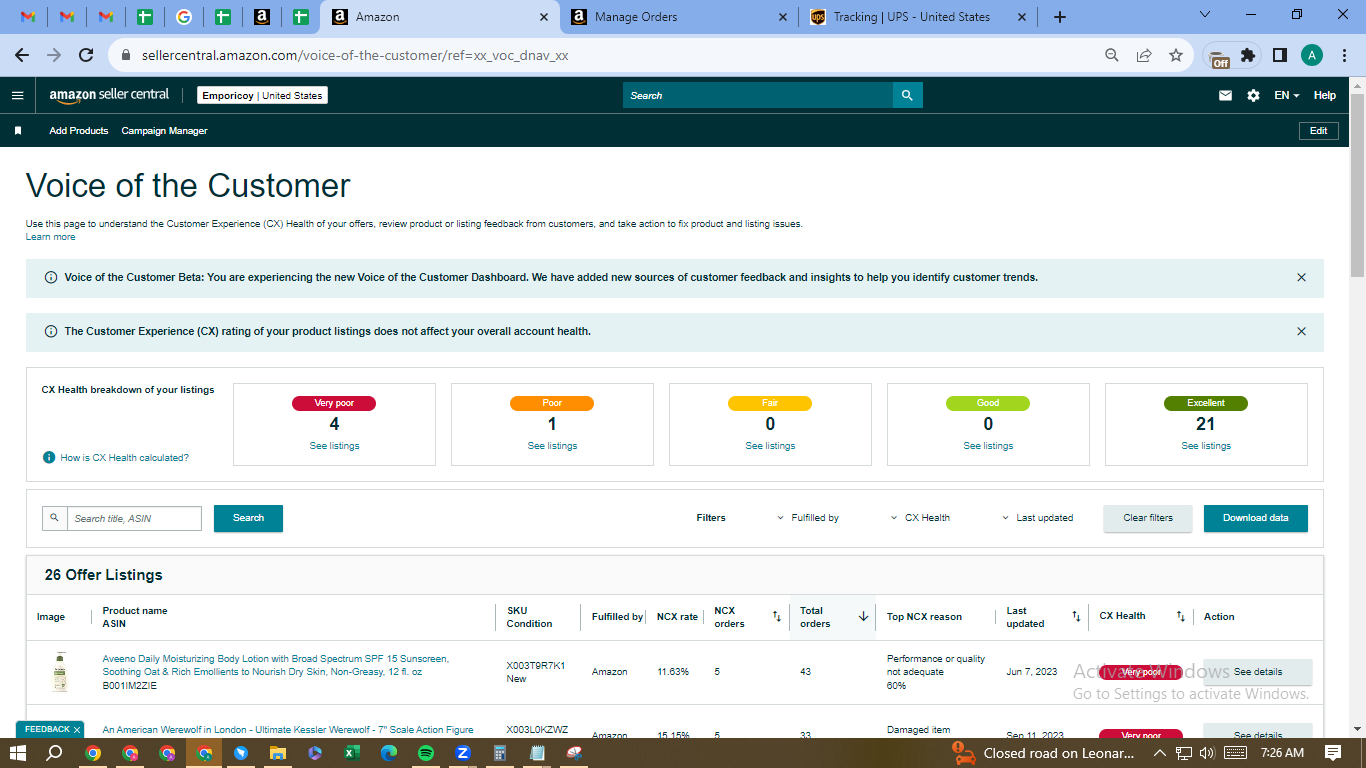The image size is (1366, 768).
Task: Close the active Amazon tab
Action: pos(544,17)
